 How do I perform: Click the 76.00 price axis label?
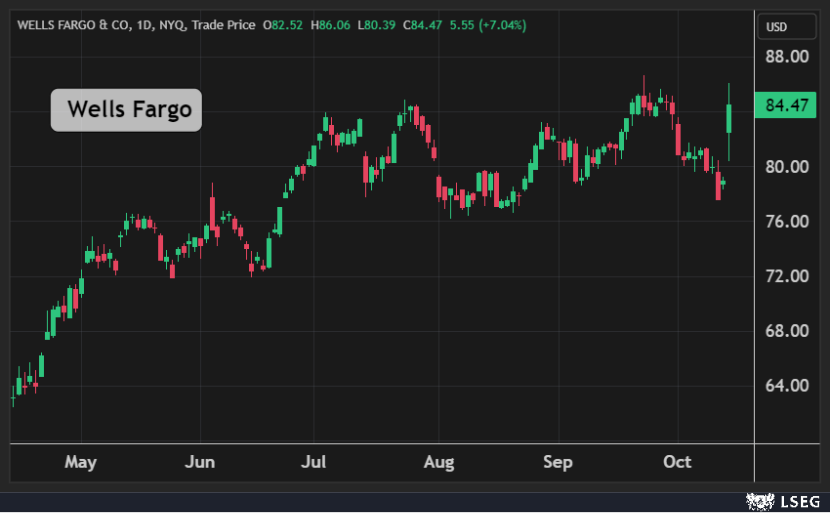(786, 221)
